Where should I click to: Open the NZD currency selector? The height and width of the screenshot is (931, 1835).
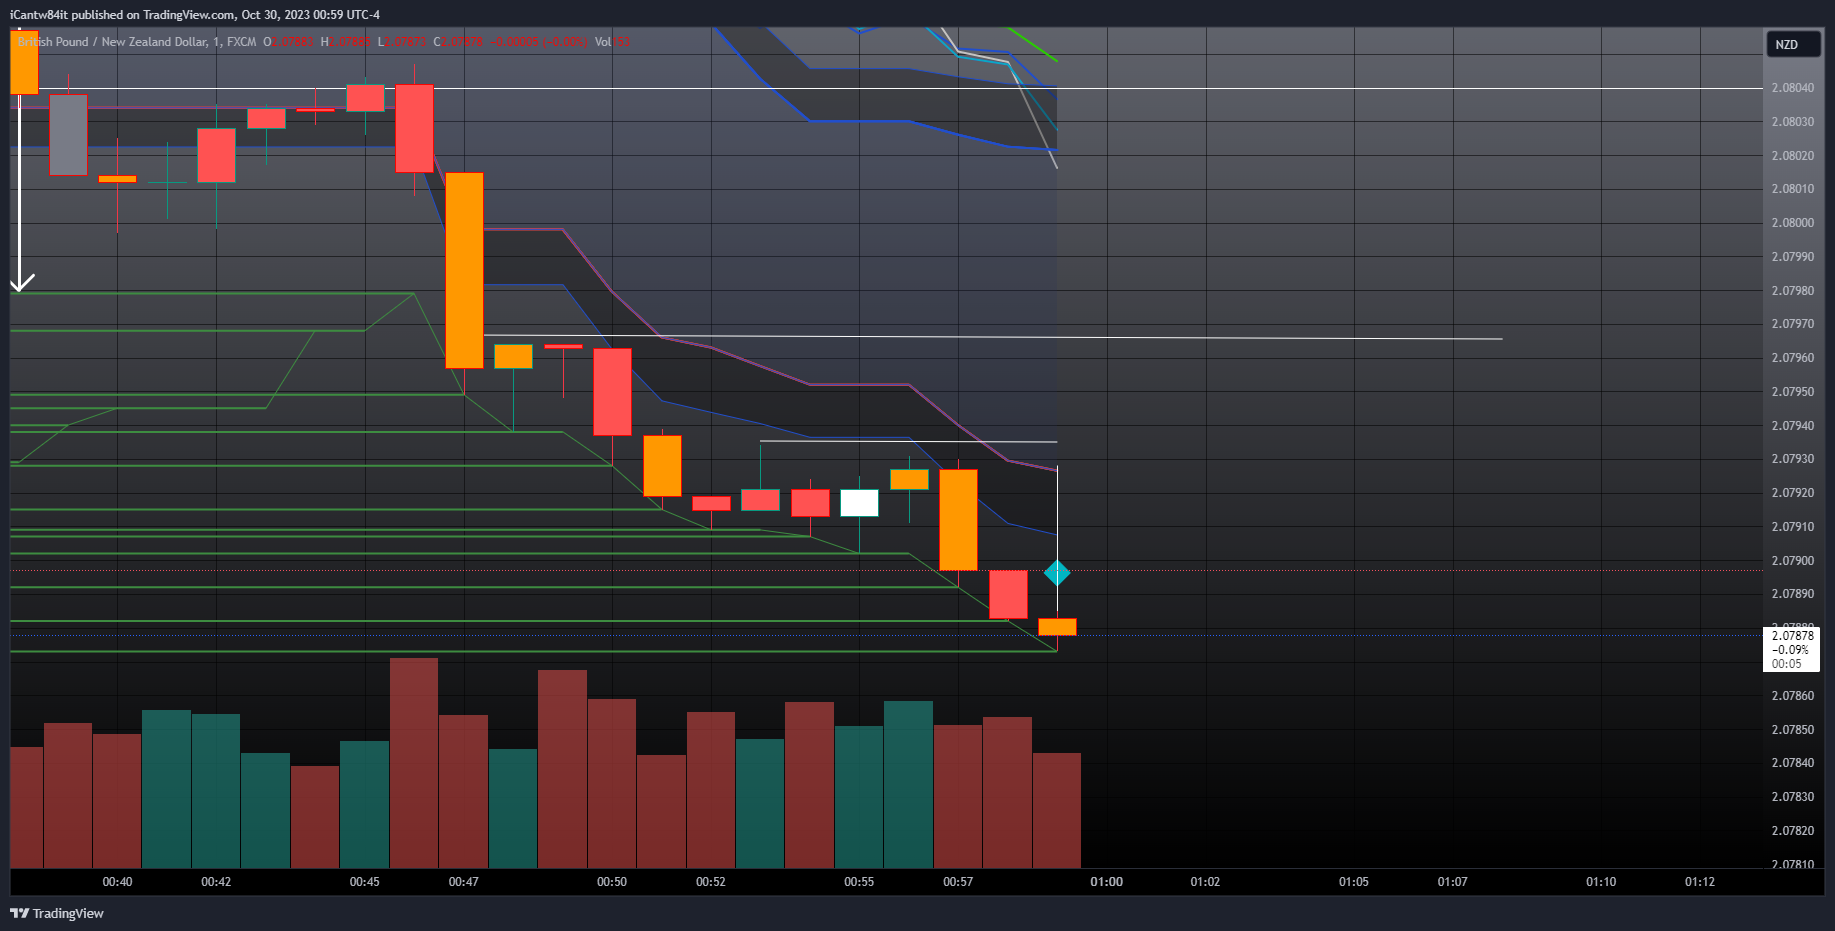coord(1792,44)
